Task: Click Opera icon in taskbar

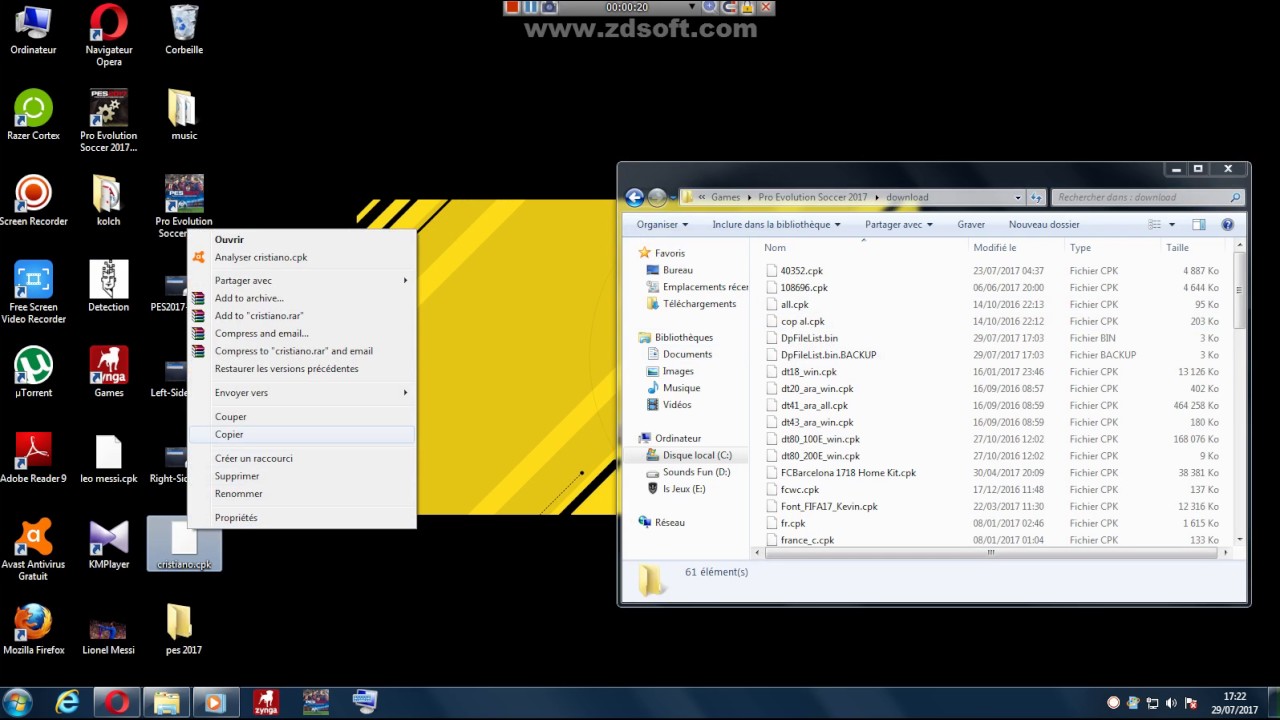Action: point(117,703)
